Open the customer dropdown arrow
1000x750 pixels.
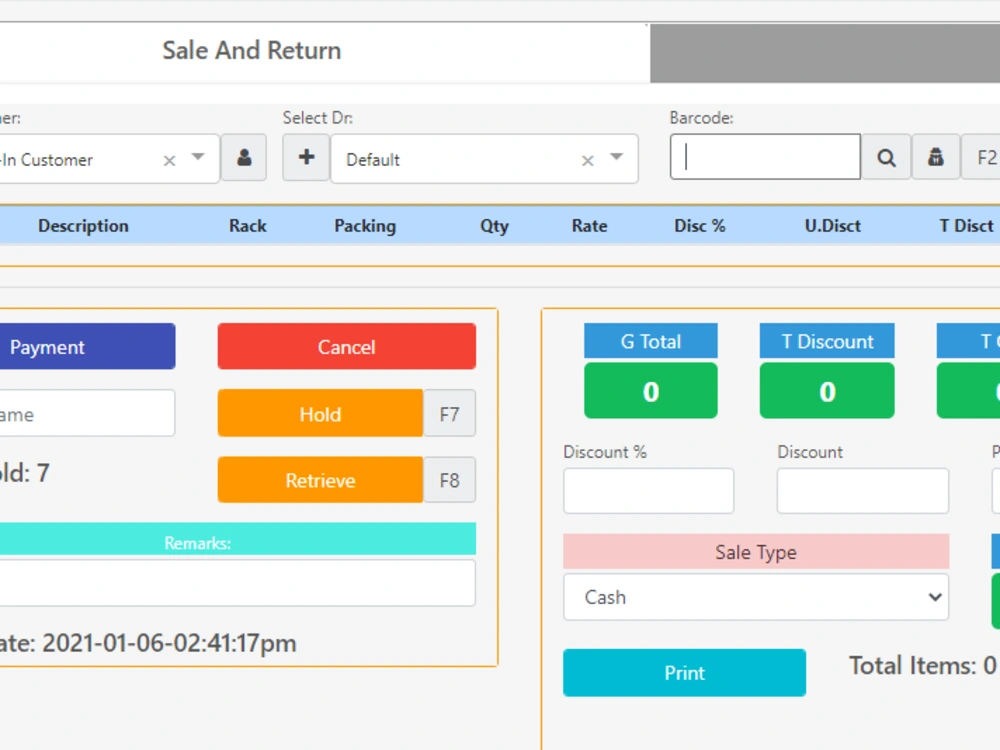[x=198, y=157]
